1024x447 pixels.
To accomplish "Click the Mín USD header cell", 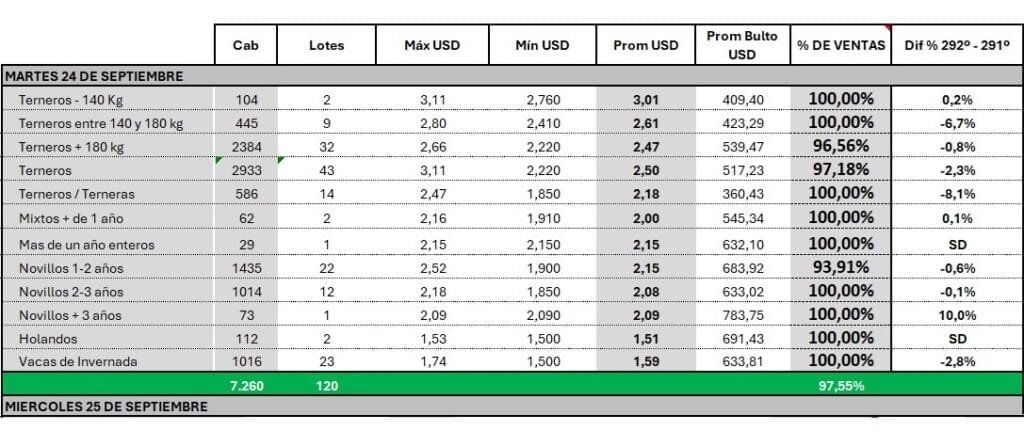I will pyautogui.click(x=542, y=45).
